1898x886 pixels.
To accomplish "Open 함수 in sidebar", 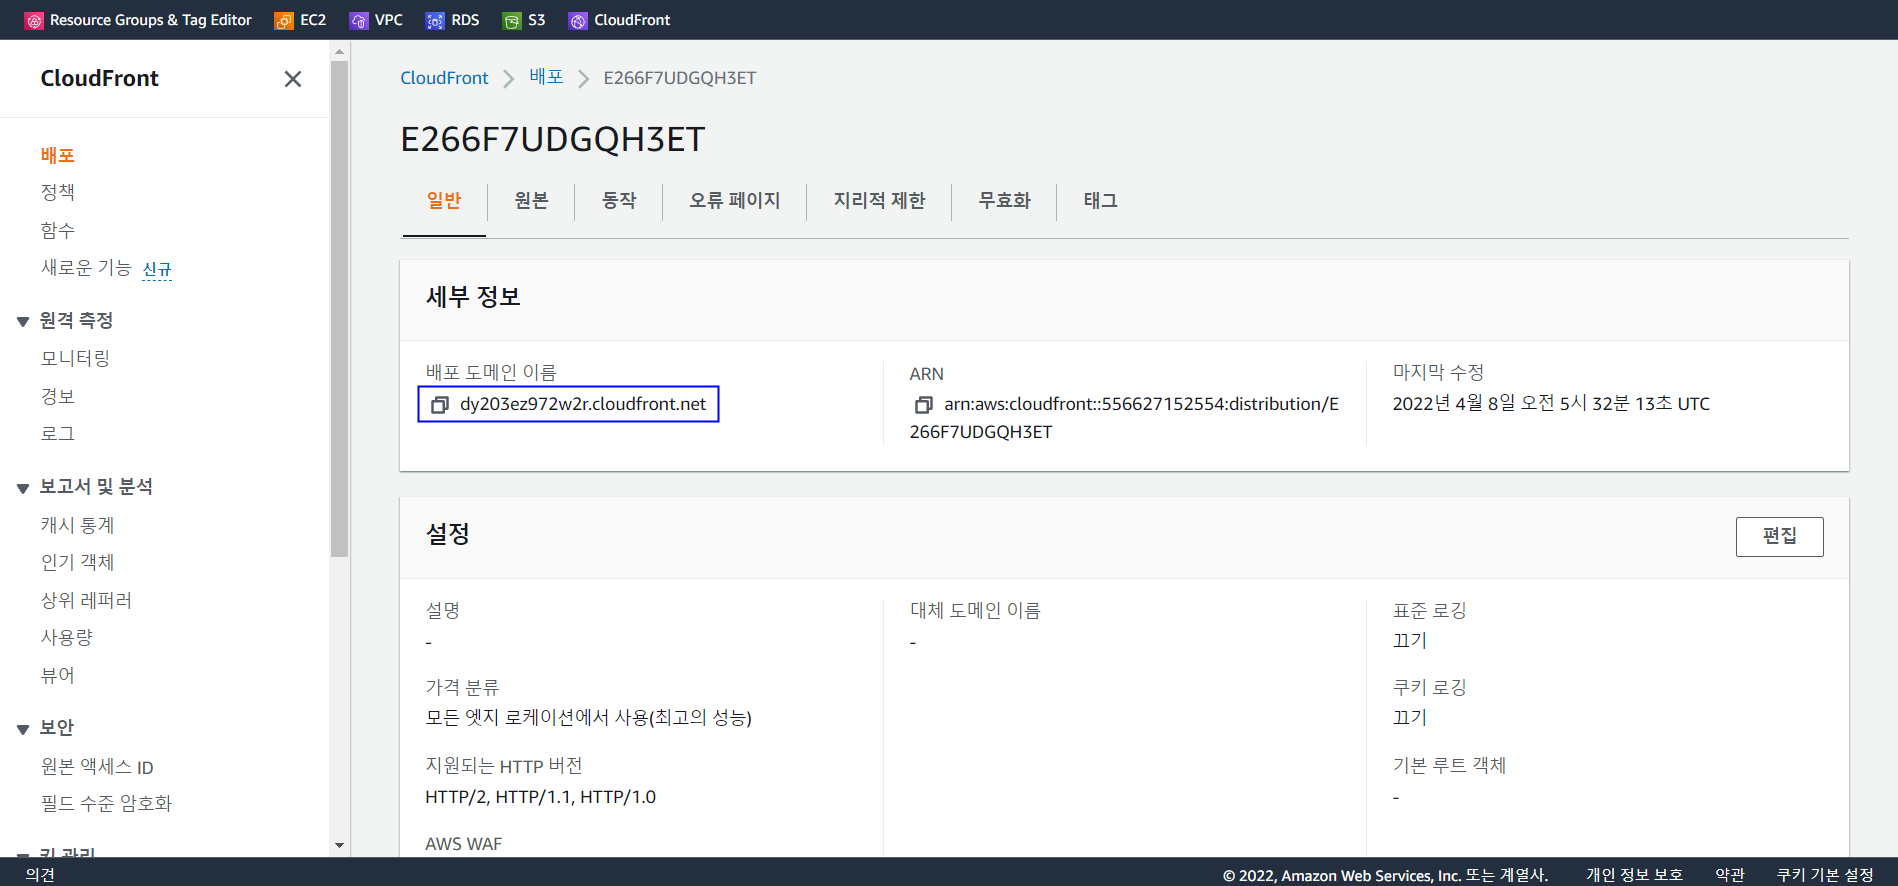I will (58, 230).
